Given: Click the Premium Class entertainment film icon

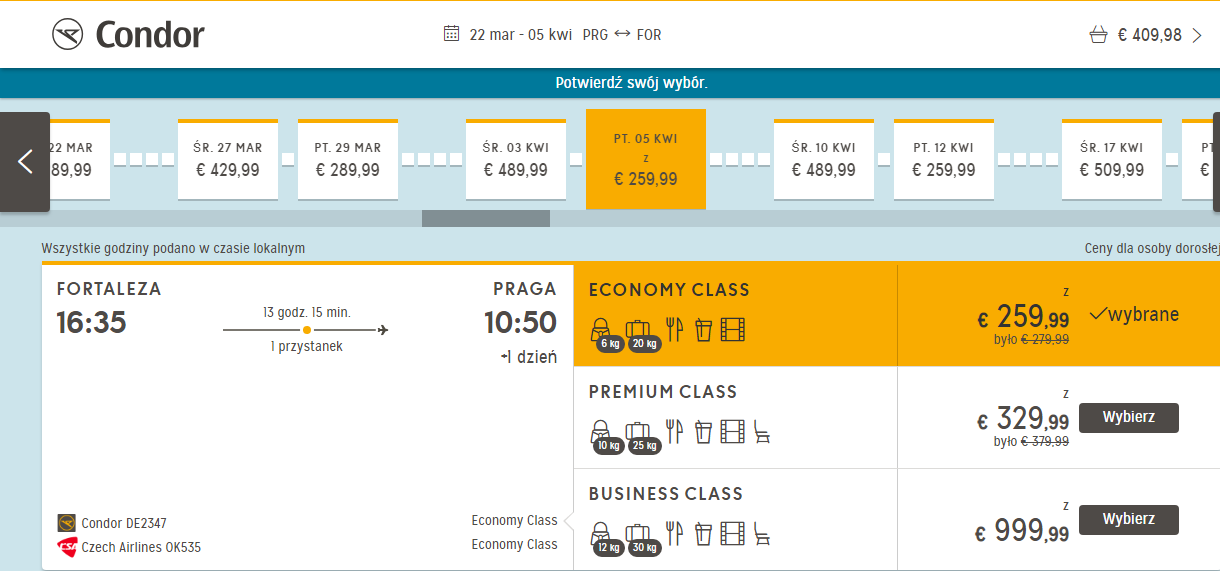Looking at the screenshot, I should (733, 431).
